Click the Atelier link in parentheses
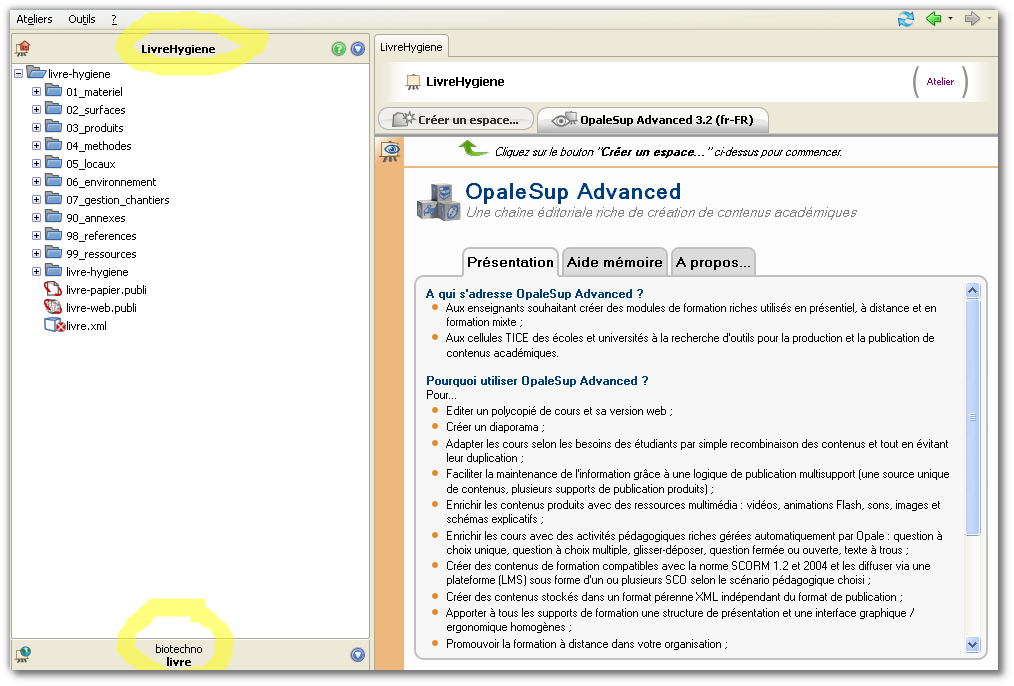This screenshot has width=1014, height=686. pyautogui.click(x=940, y=81)
